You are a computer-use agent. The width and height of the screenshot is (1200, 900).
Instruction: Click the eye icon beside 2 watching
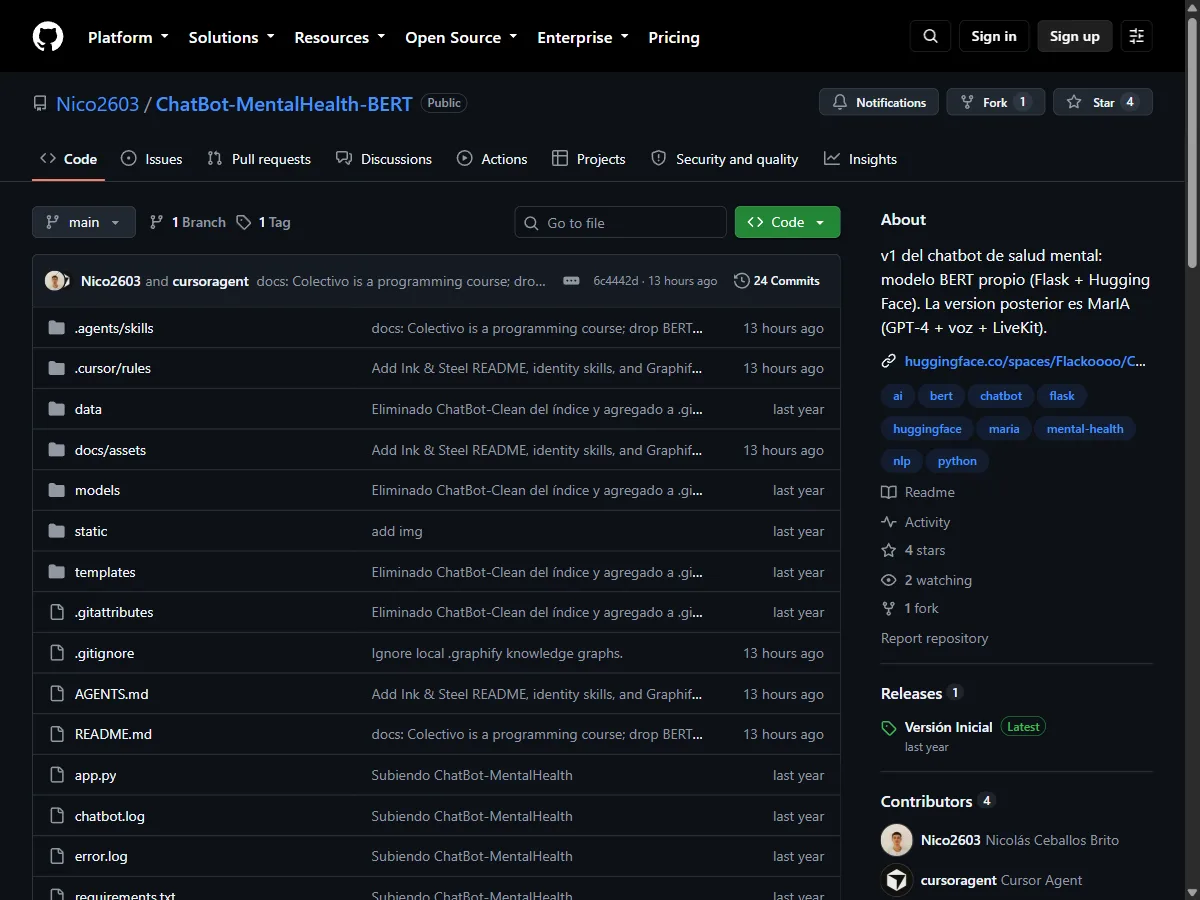(x=888, y=580)
